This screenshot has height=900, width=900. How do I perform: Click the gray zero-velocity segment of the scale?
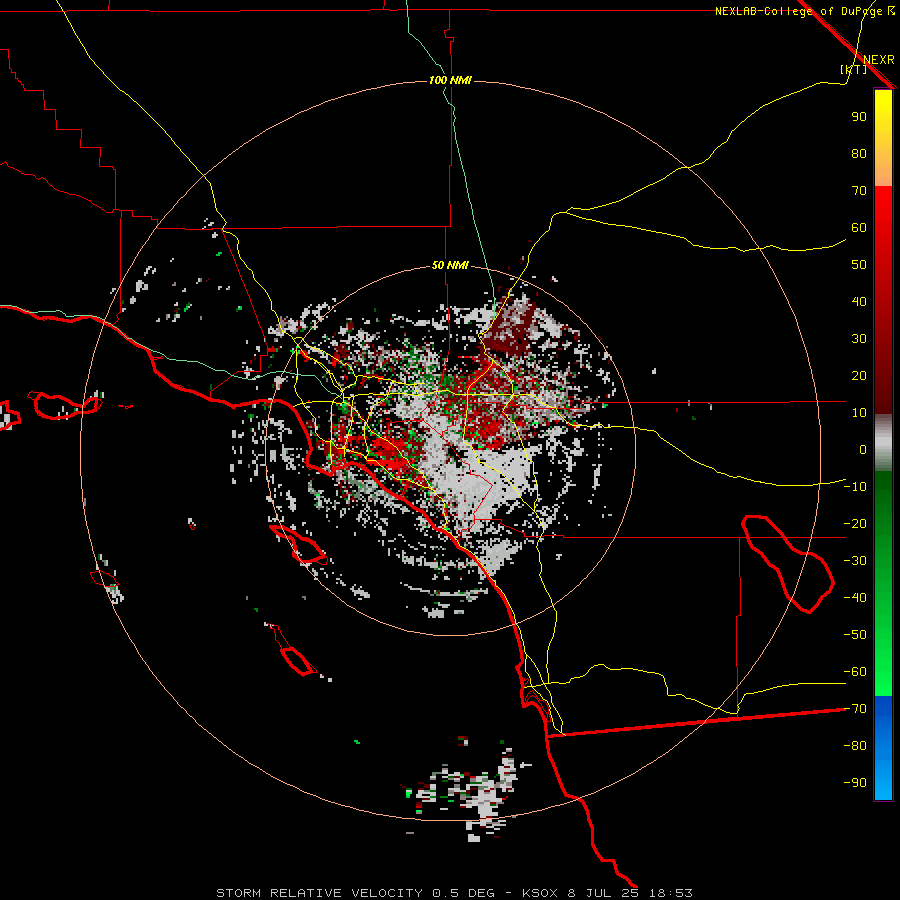click(x=883, y=443)
